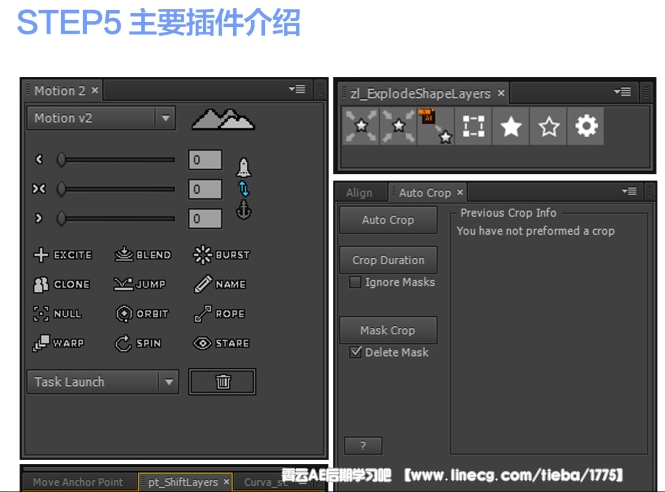Click the mountains logo in Motion 2

coord(223,119)
